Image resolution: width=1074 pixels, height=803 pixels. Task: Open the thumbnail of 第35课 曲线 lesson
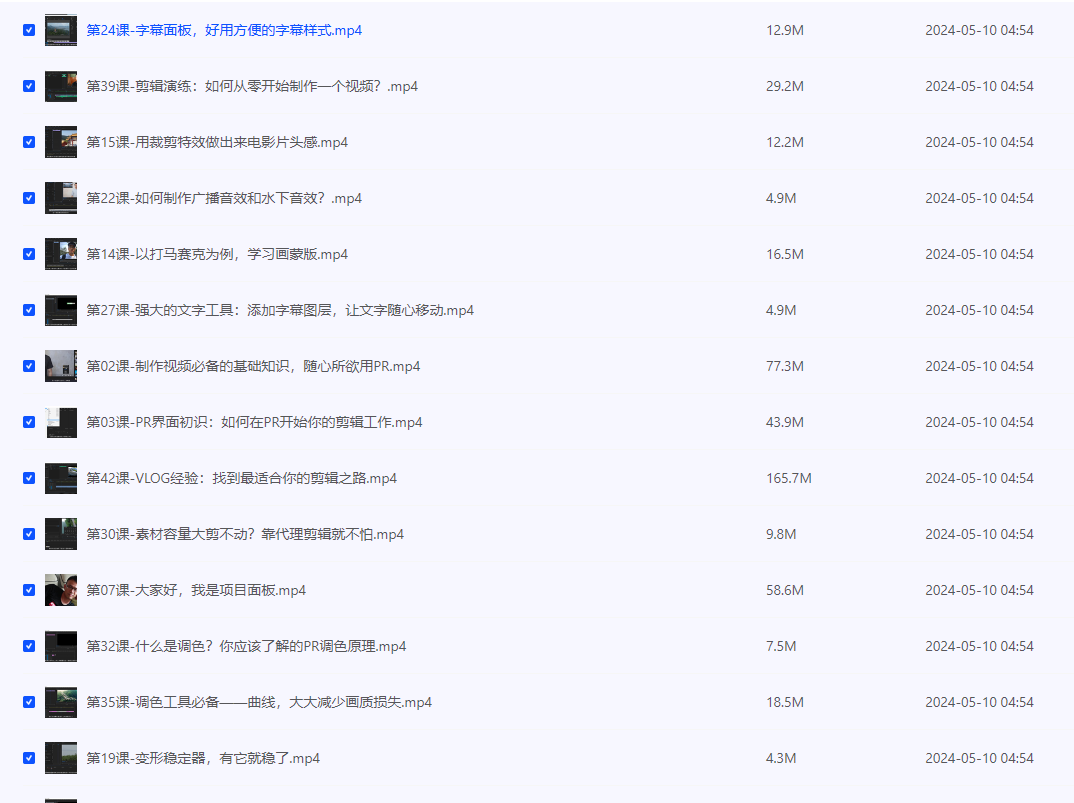[x=60, y=702]
